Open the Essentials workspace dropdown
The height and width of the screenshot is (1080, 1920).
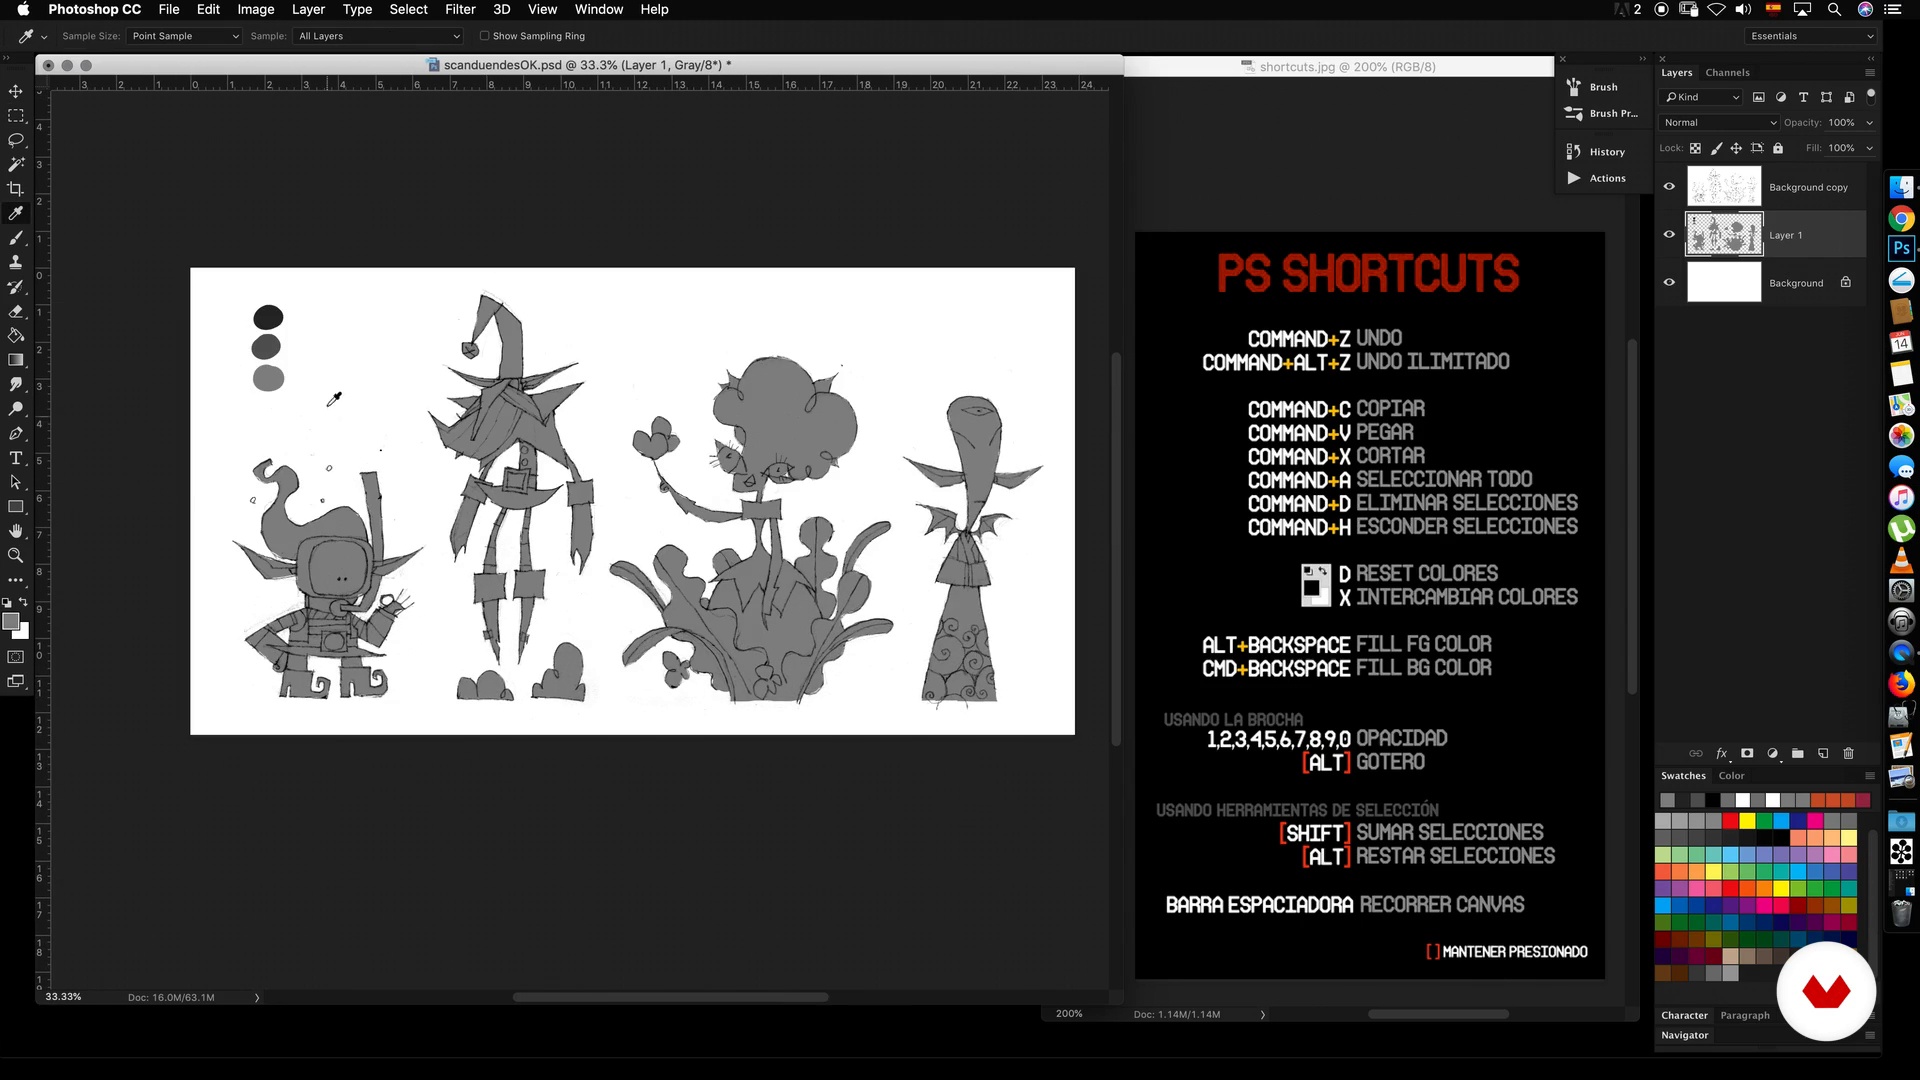(1811, 36)
